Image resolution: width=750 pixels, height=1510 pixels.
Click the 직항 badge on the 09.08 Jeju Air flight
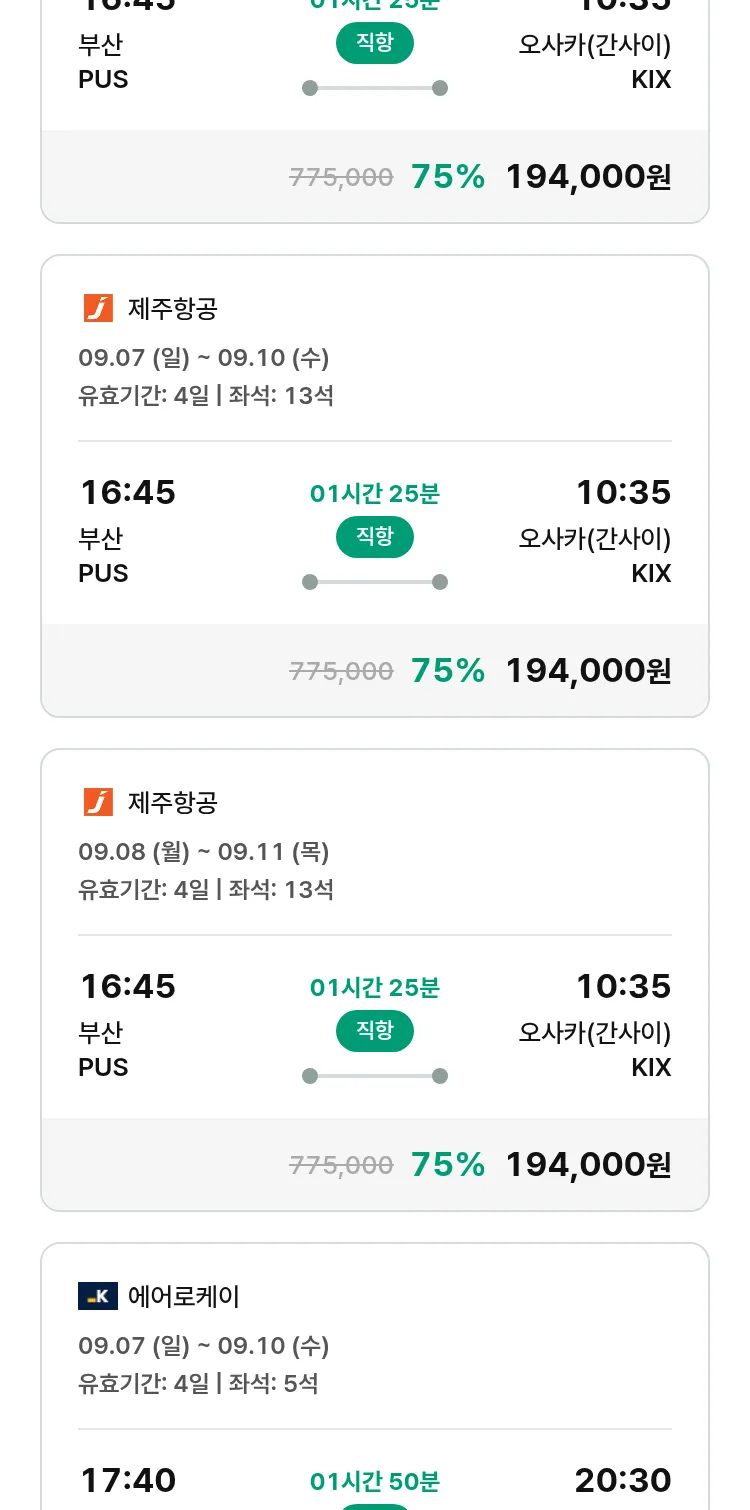pyautogui.click(x=374, y=1032)
